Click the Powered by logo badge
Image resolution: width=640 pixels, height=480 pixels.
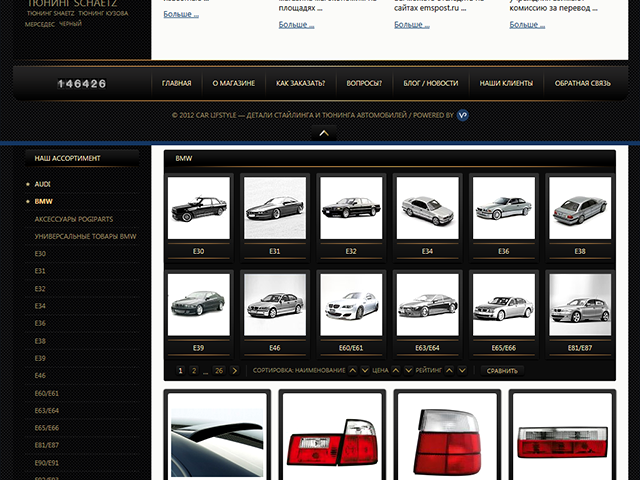click(462, 115)
